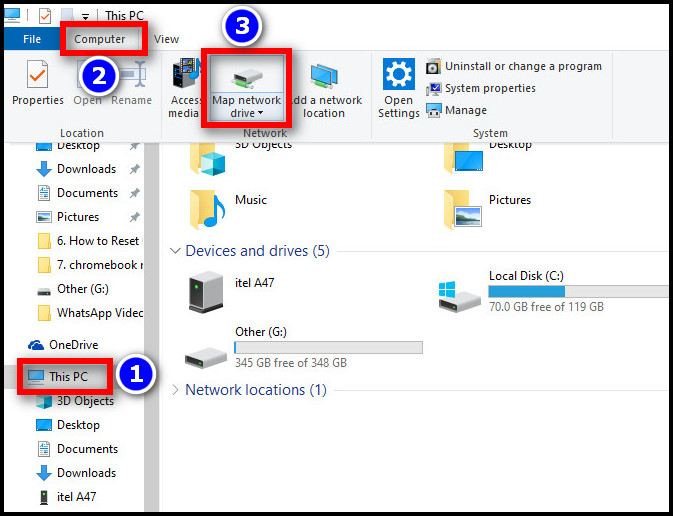Click the pin icon next to Pictures
The height and width of the screenshot is (516, 673).
[x=135, y=218]
